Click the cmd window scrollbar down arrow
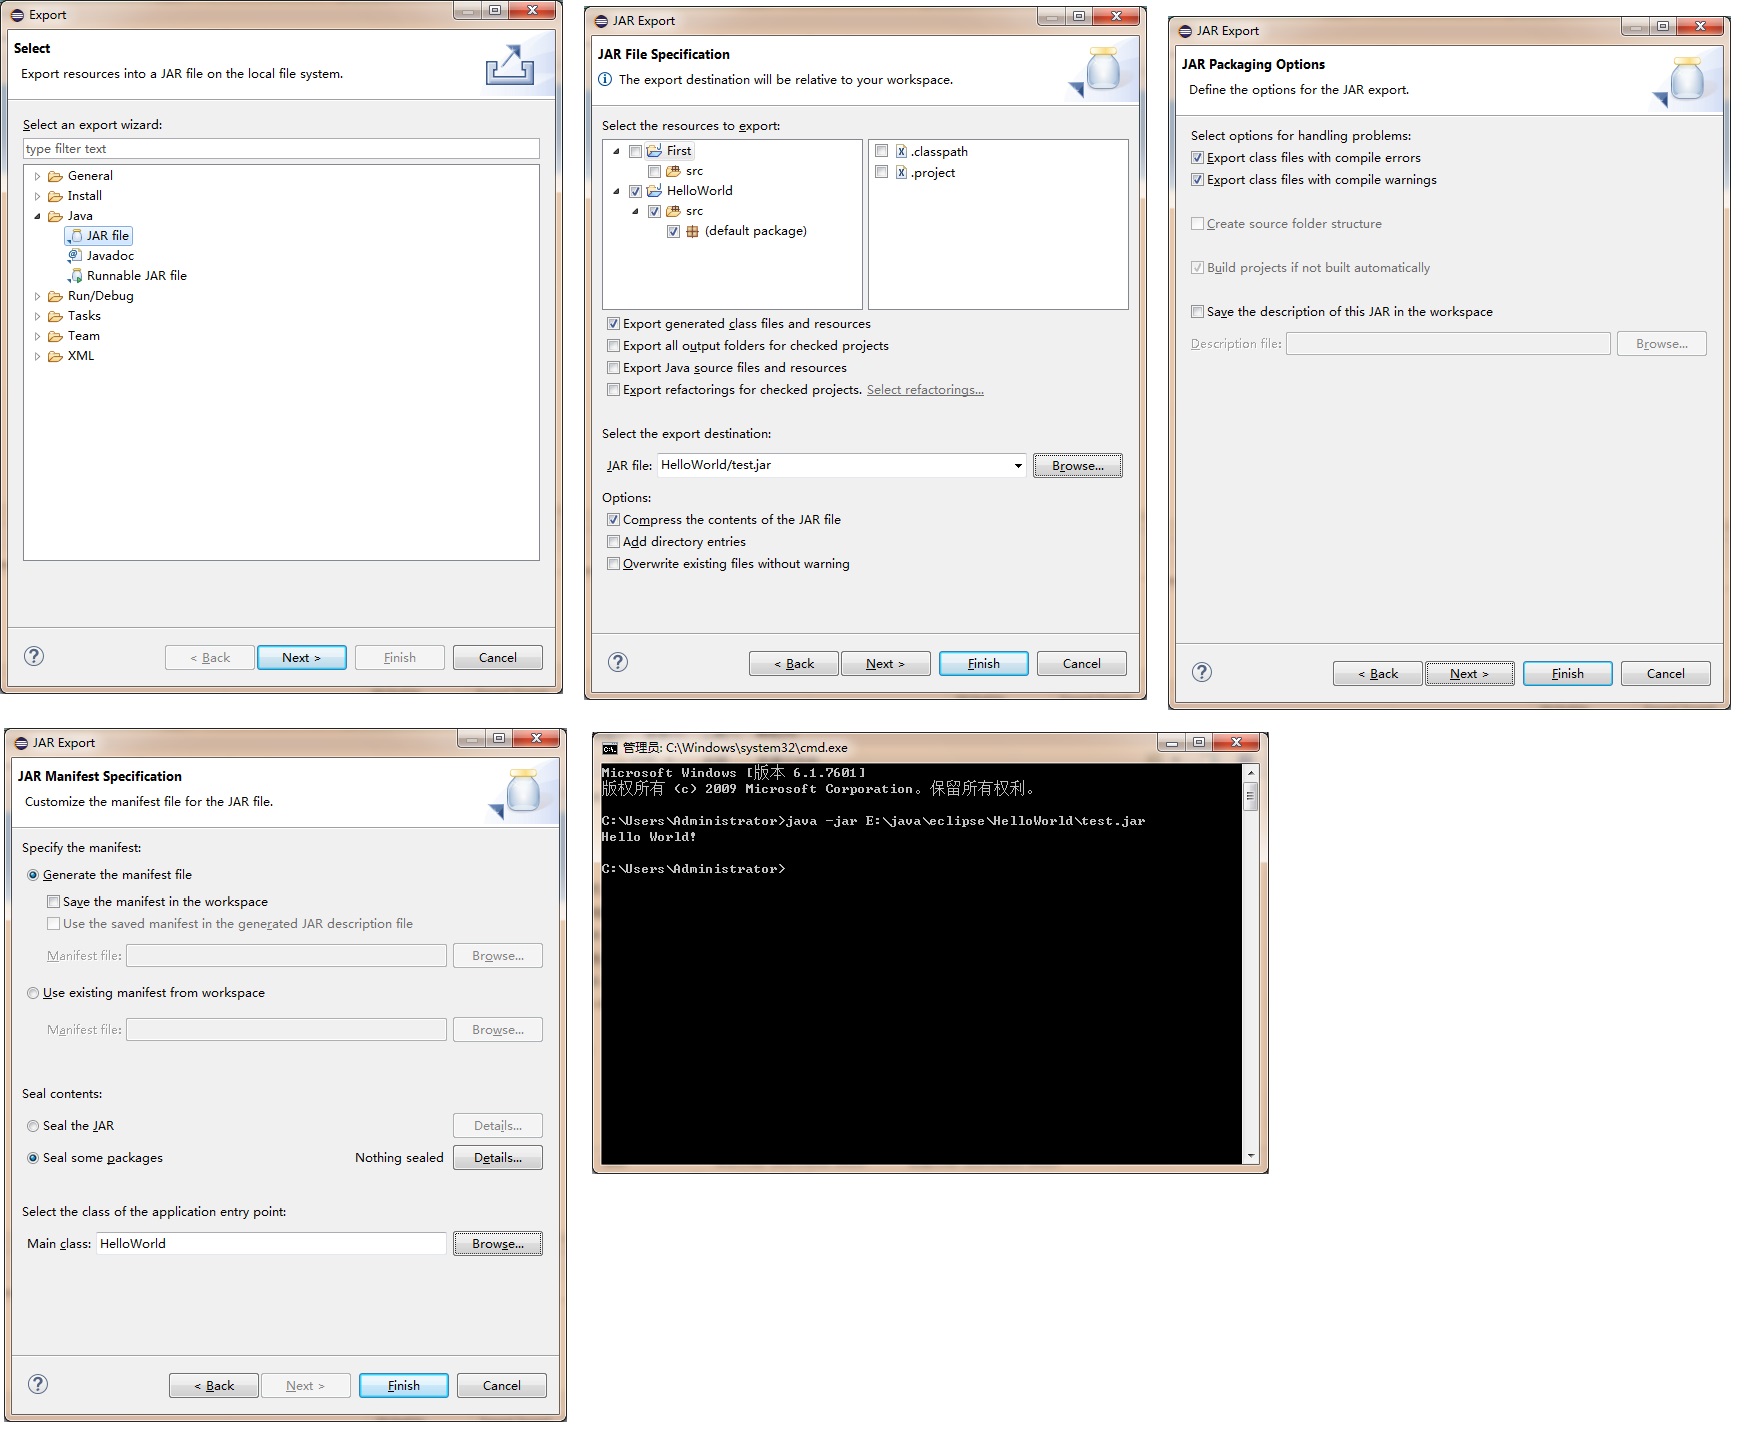The image size is (1756, 1448). click(1250, 1156)
